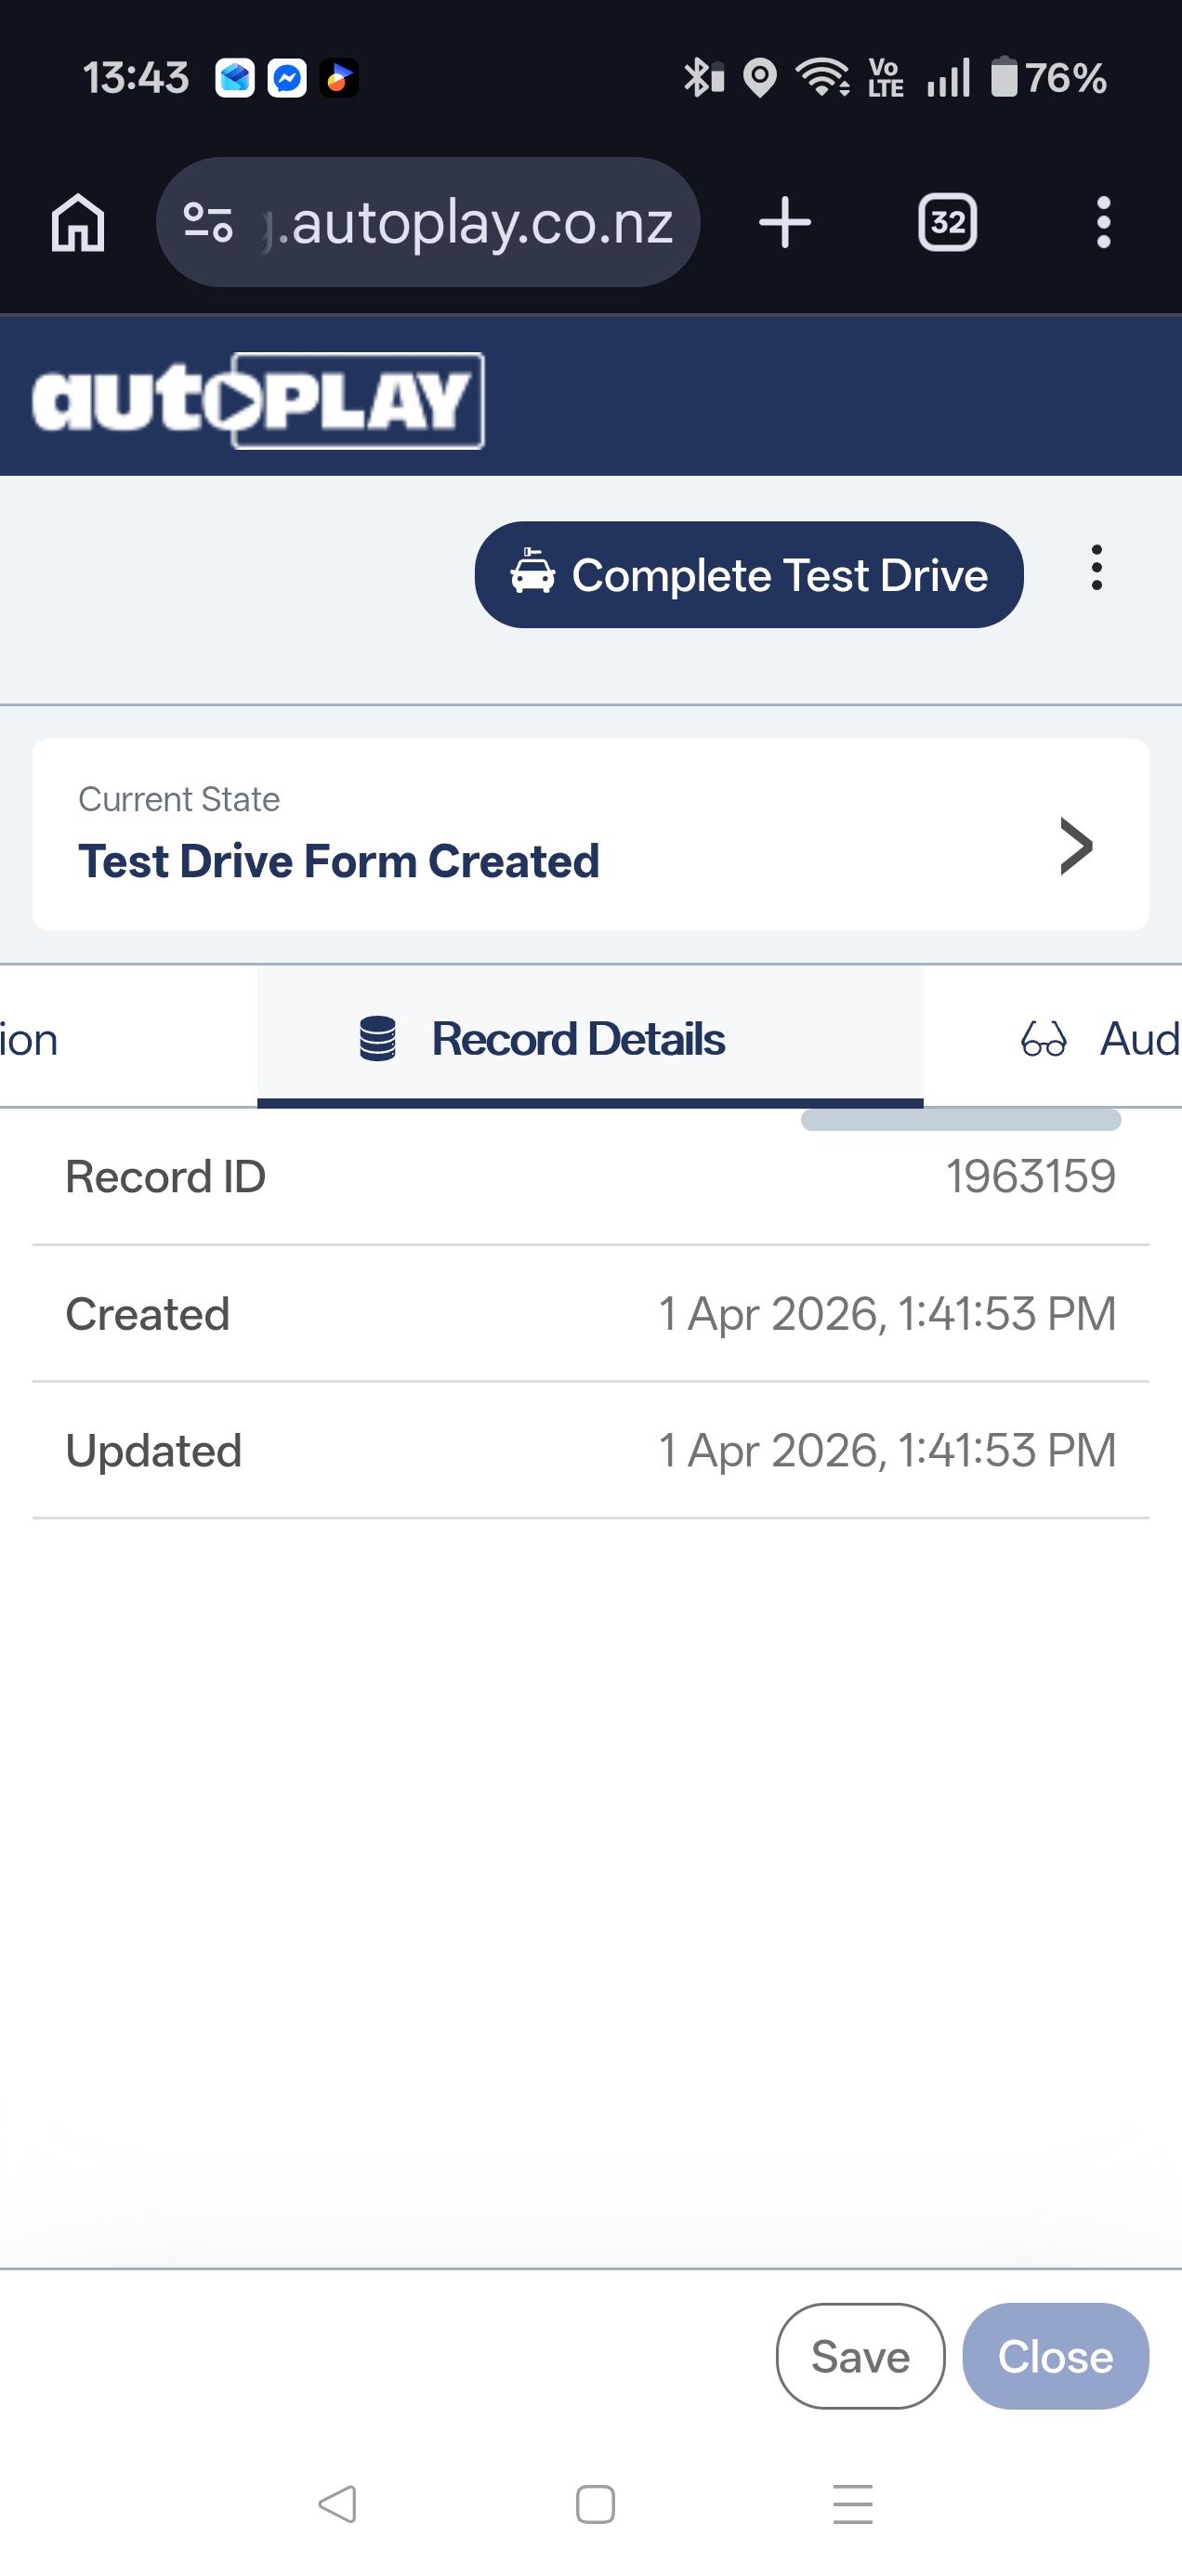This screenshot has height=2576, width=1182.
Task: Tap the Android home square icon
Action: coord(595,2504)
